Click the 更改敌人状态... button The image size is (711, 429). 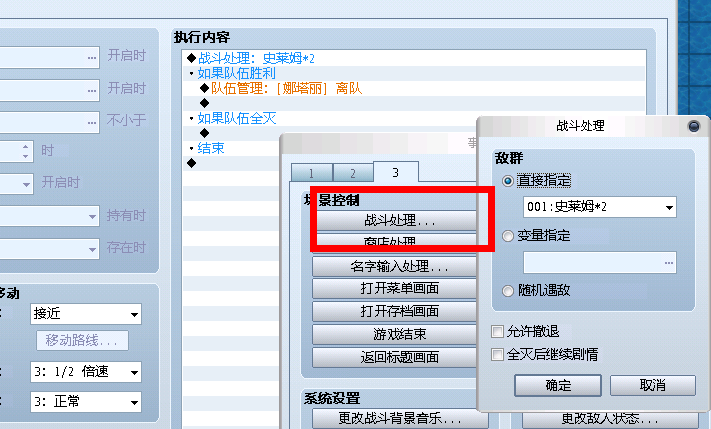(x=610, y=419)
